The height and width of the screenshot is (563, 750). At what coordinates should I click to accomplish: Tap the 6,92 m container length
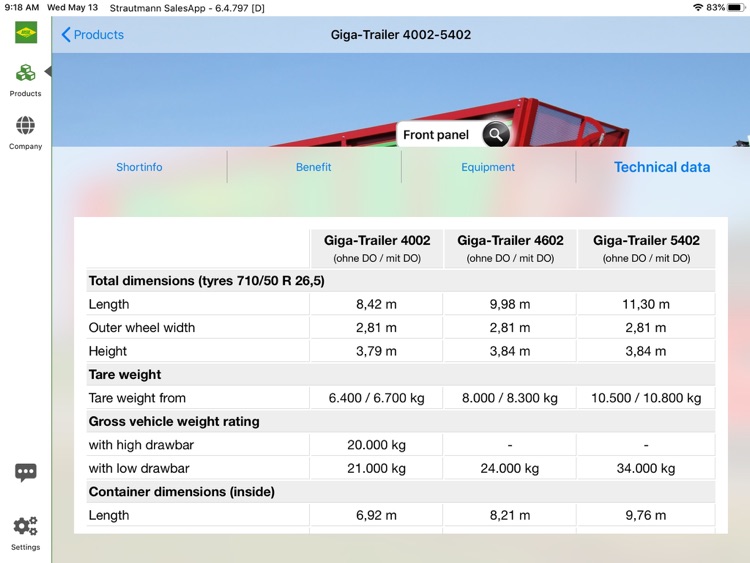point(376,515)
